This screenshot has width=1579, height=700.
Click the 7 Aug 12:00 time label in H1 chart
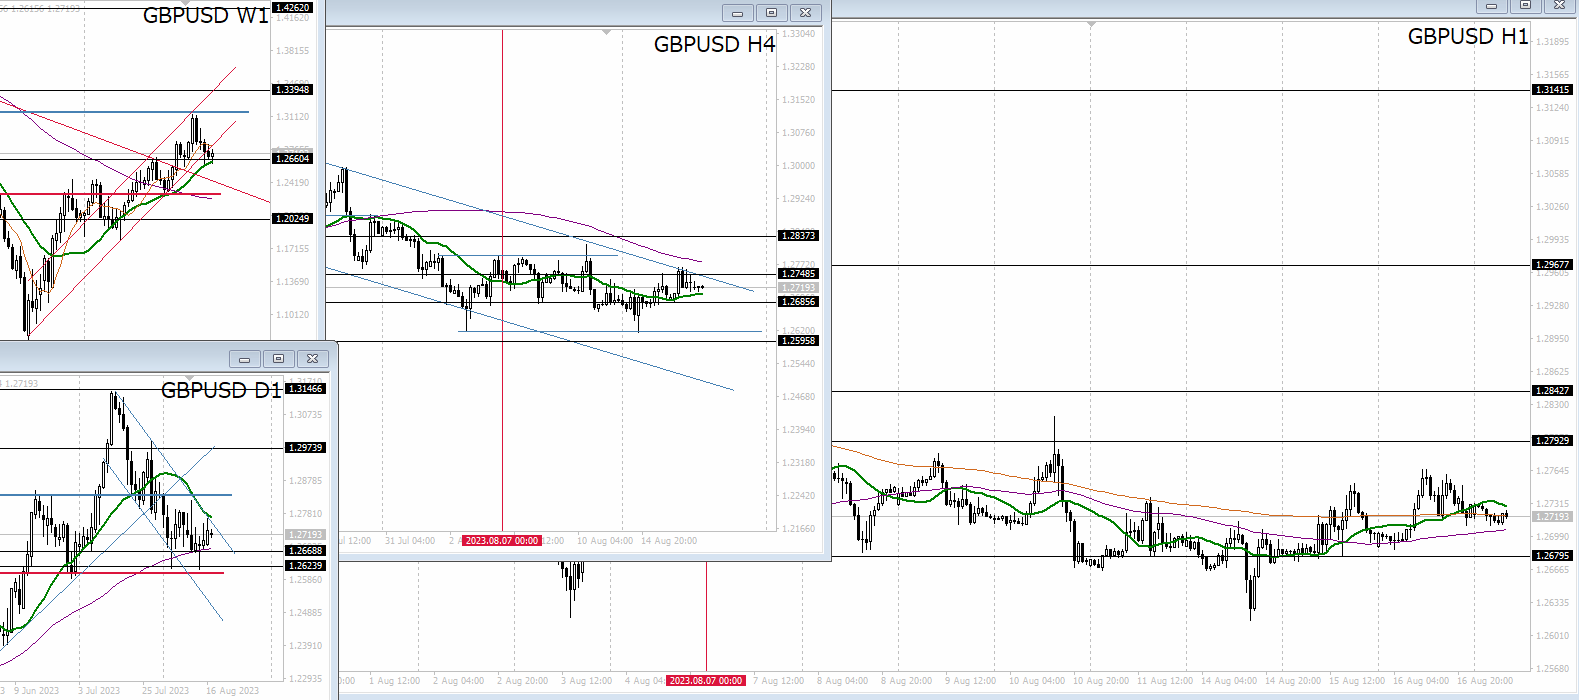pos(779,681)
